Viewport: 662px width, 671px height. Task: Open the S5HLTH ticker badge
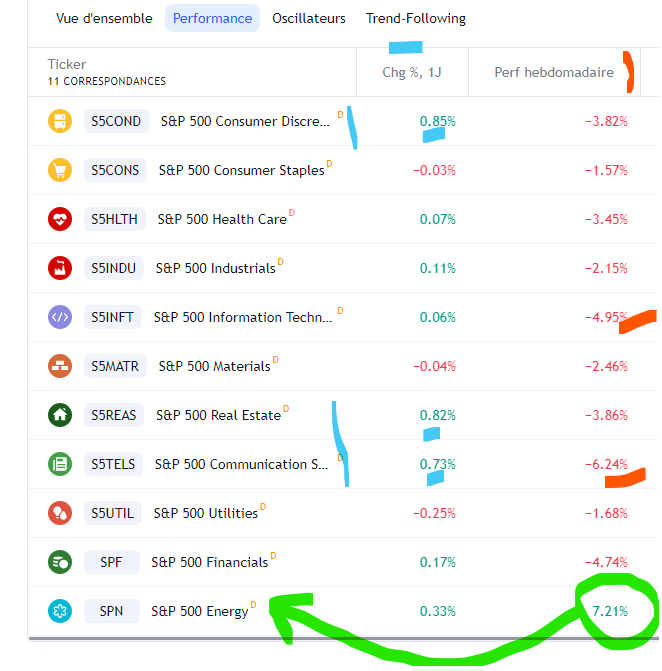(114, 219)
